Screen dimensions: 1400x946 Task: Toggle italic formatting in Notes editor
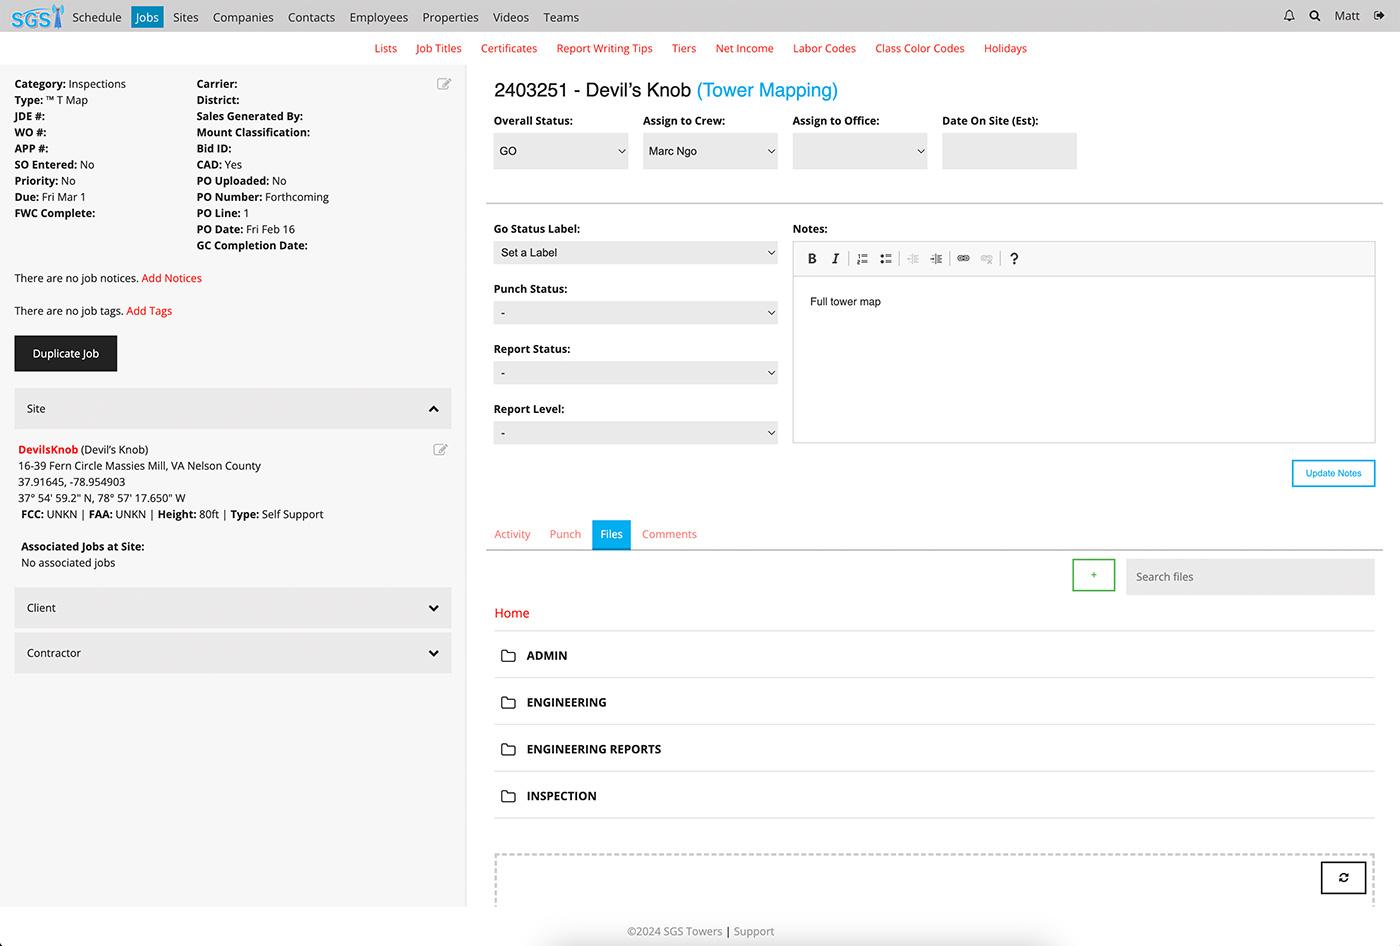[x=835, y=259]
